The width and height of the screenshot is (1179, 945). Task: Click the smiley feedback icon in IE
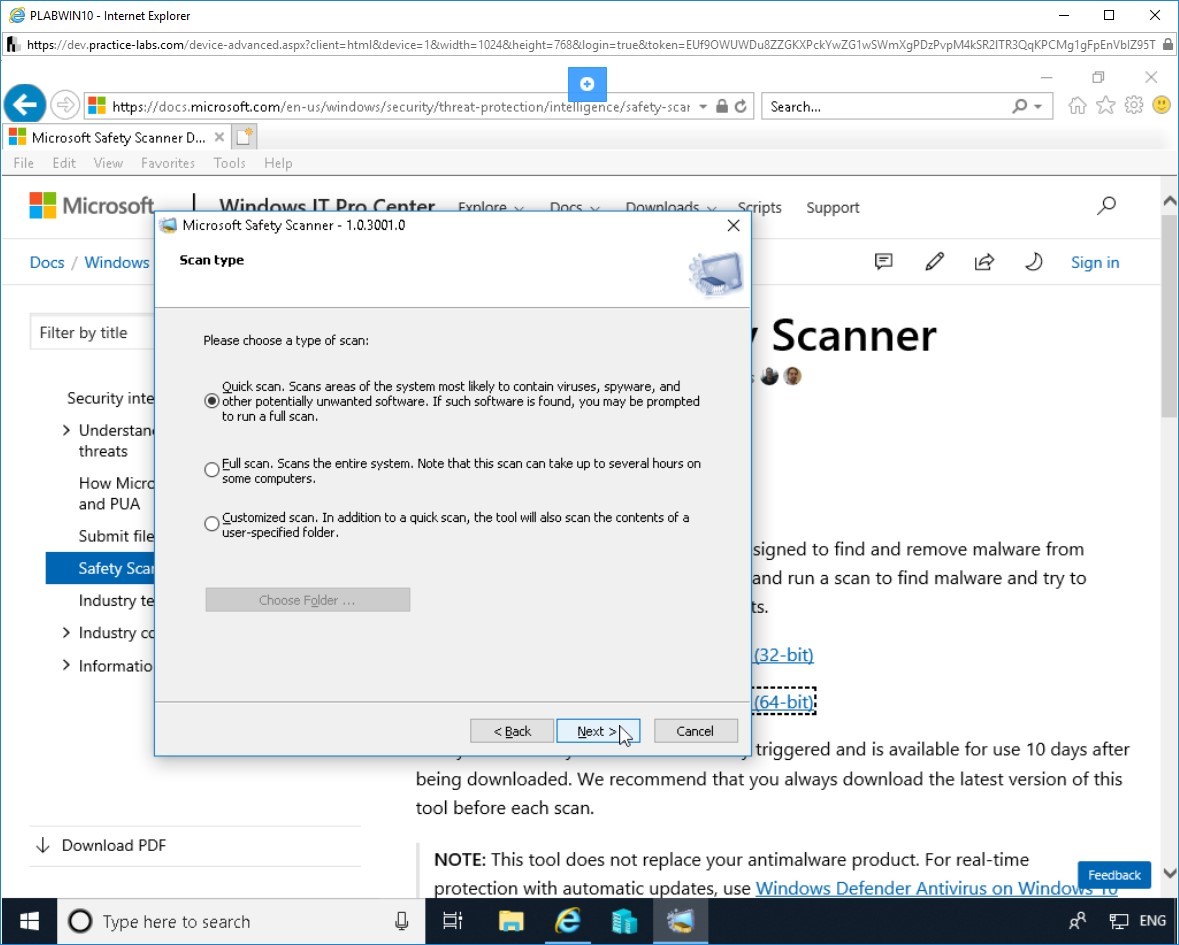pos(1161,106)
